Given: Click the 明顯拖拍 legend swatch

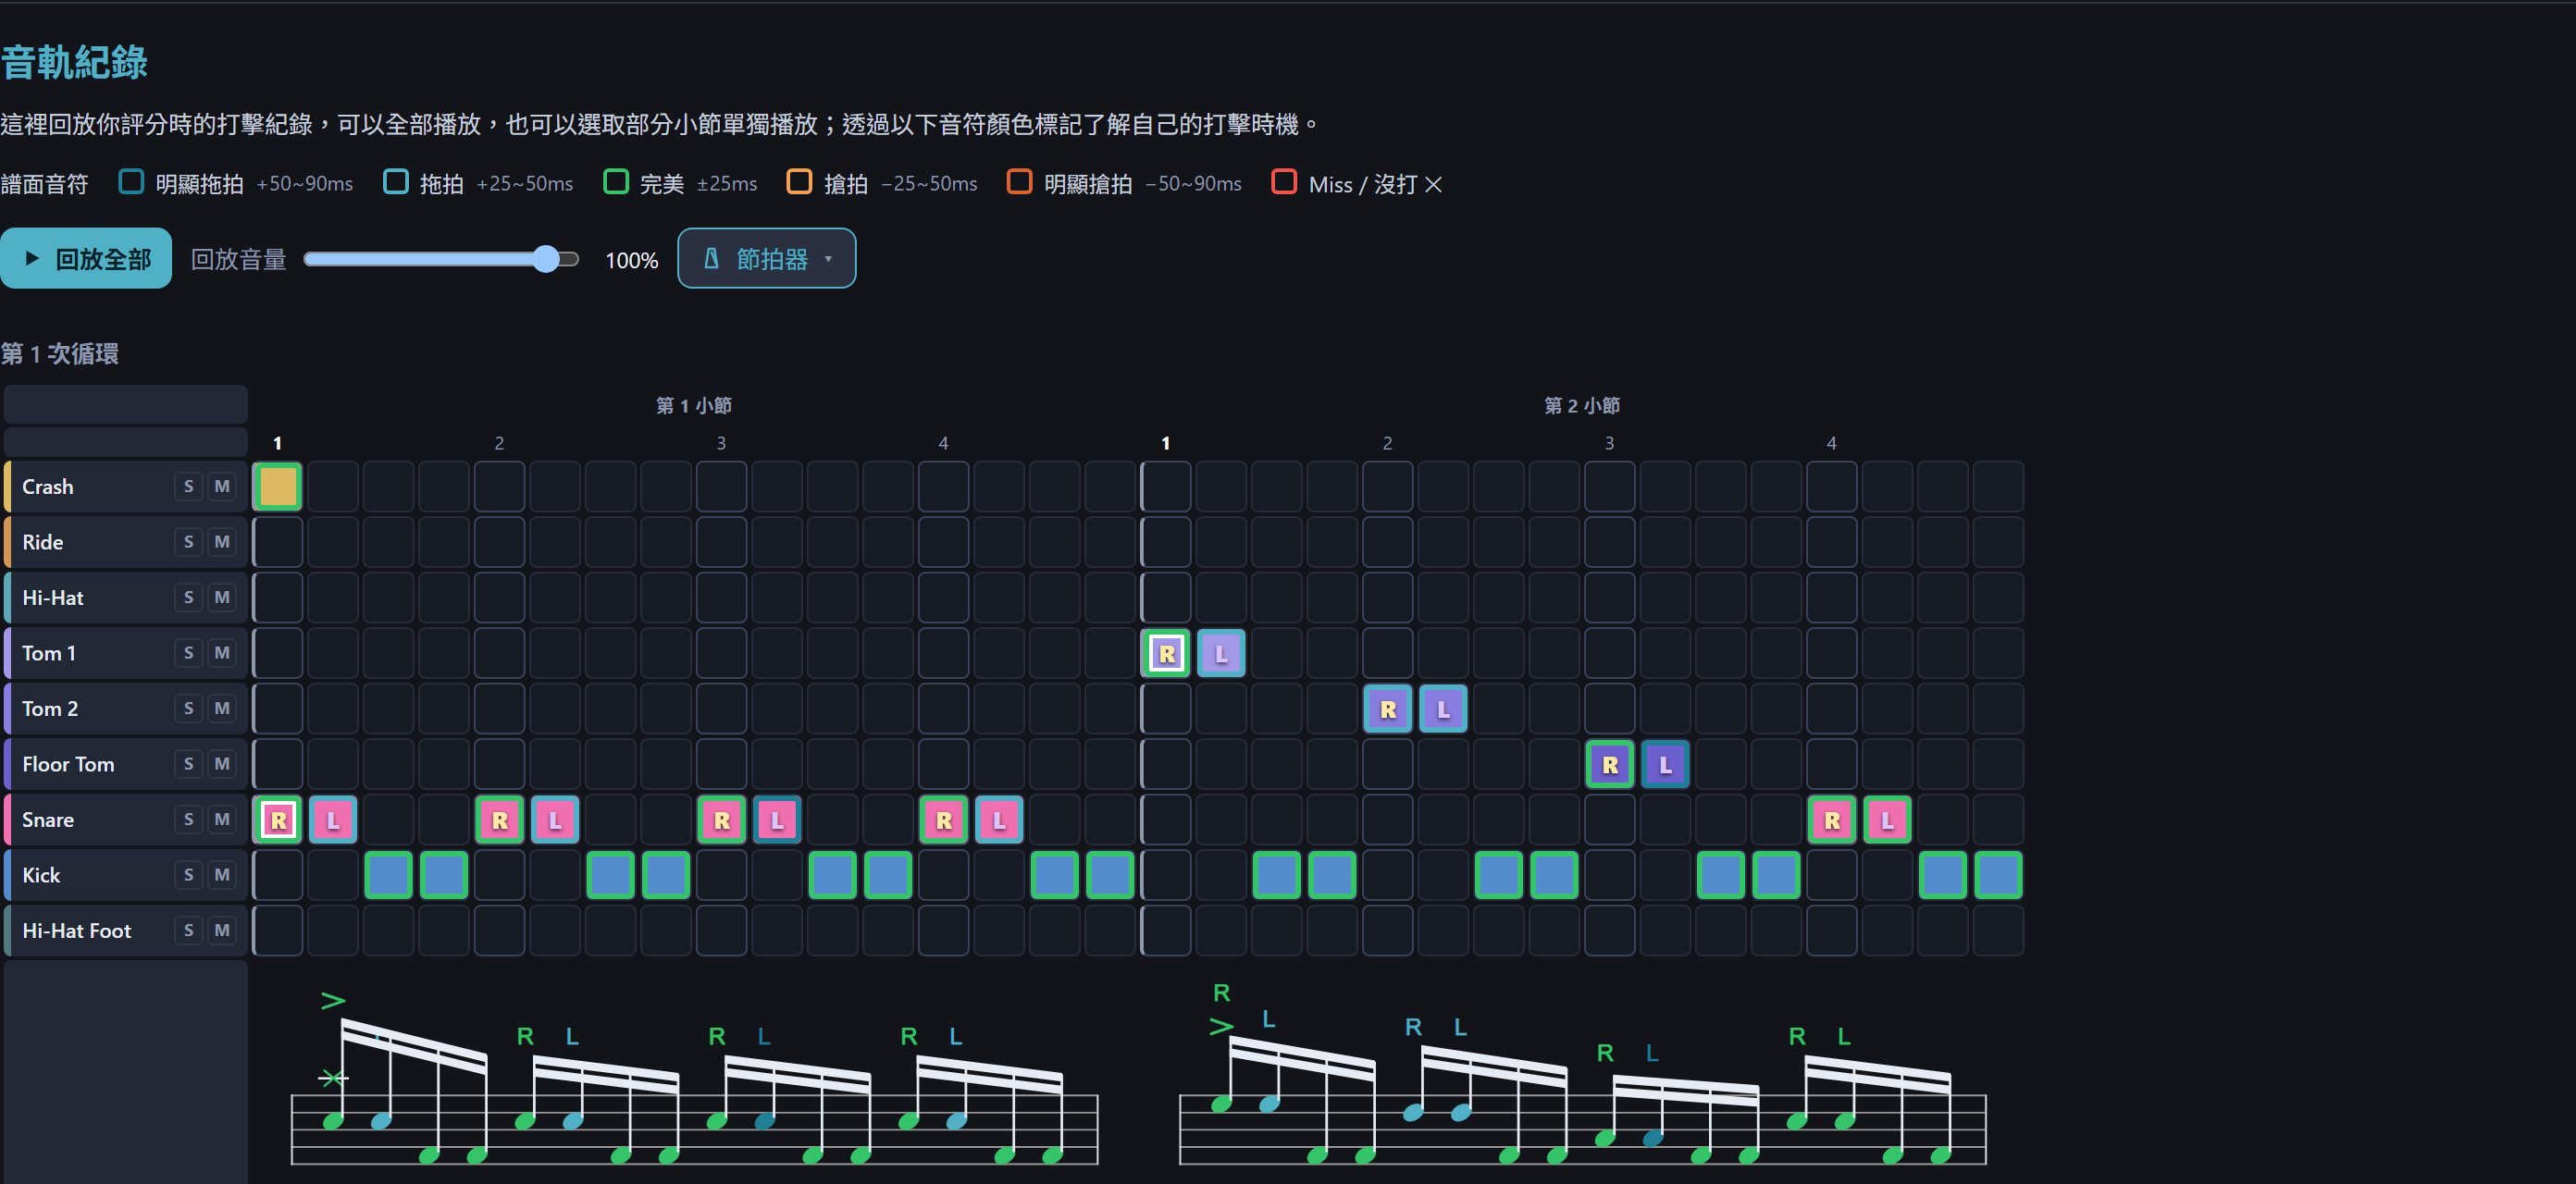Looking at the screenshot, I should click(131, 182).
